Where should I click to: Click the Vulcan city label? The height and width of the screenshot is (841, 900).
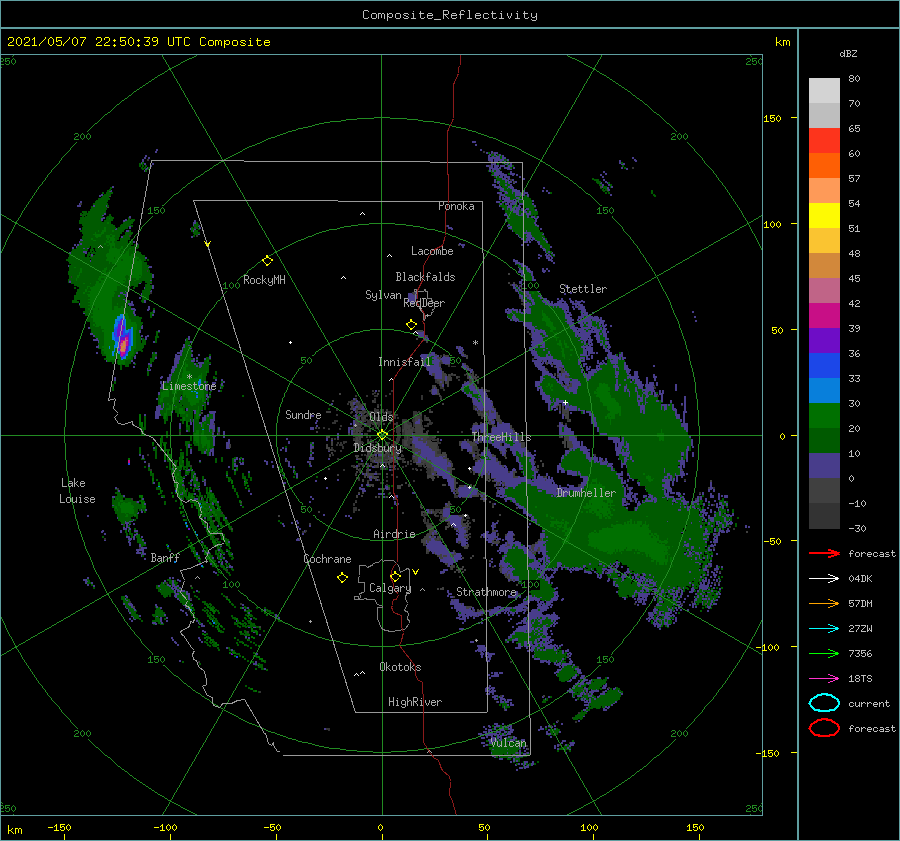508,743
